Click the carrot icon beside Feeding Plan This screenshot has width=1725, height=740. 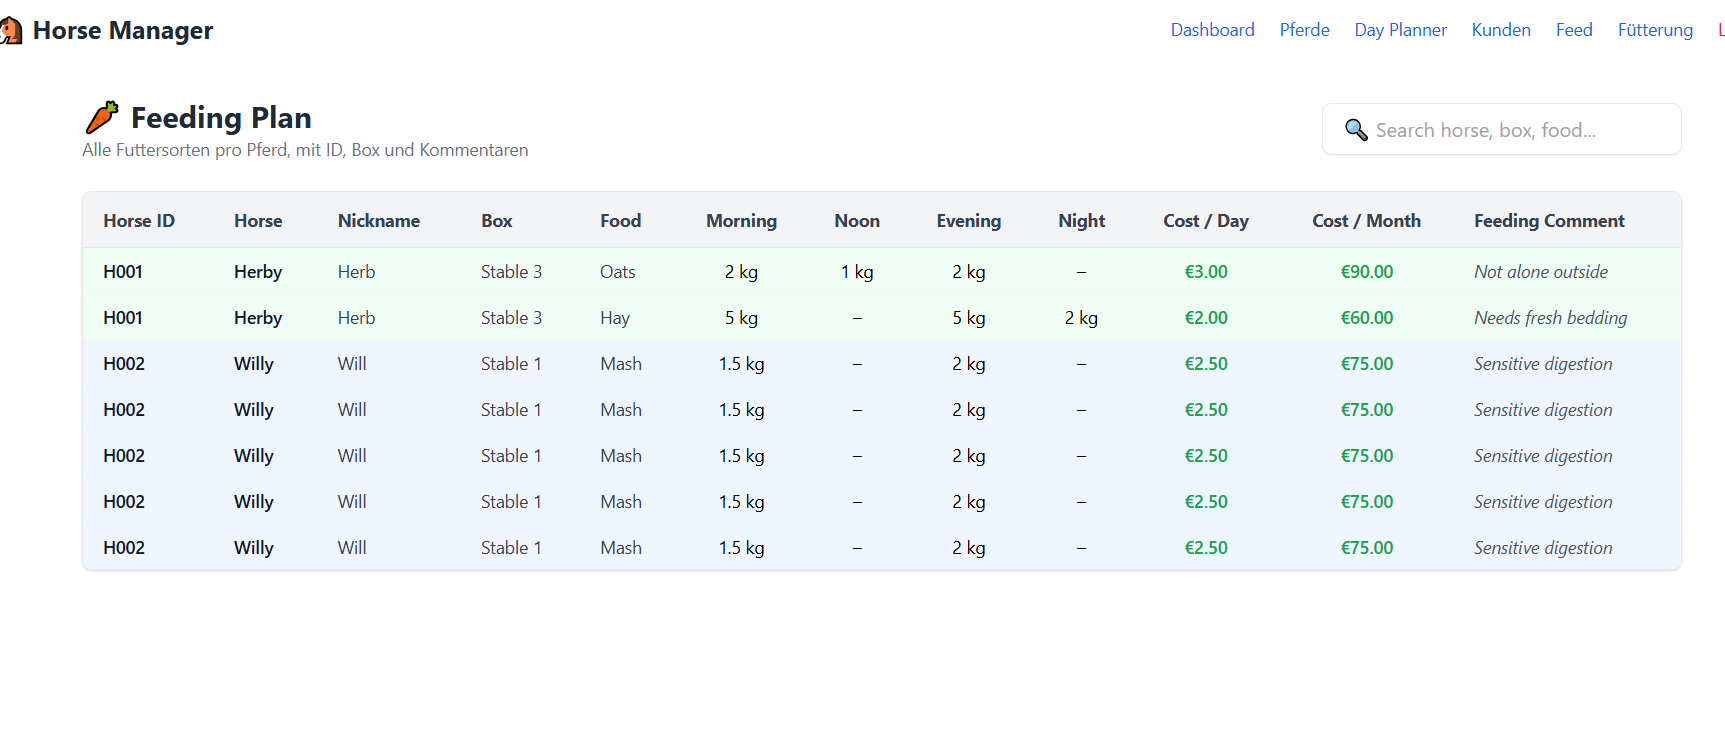(102, 118)
